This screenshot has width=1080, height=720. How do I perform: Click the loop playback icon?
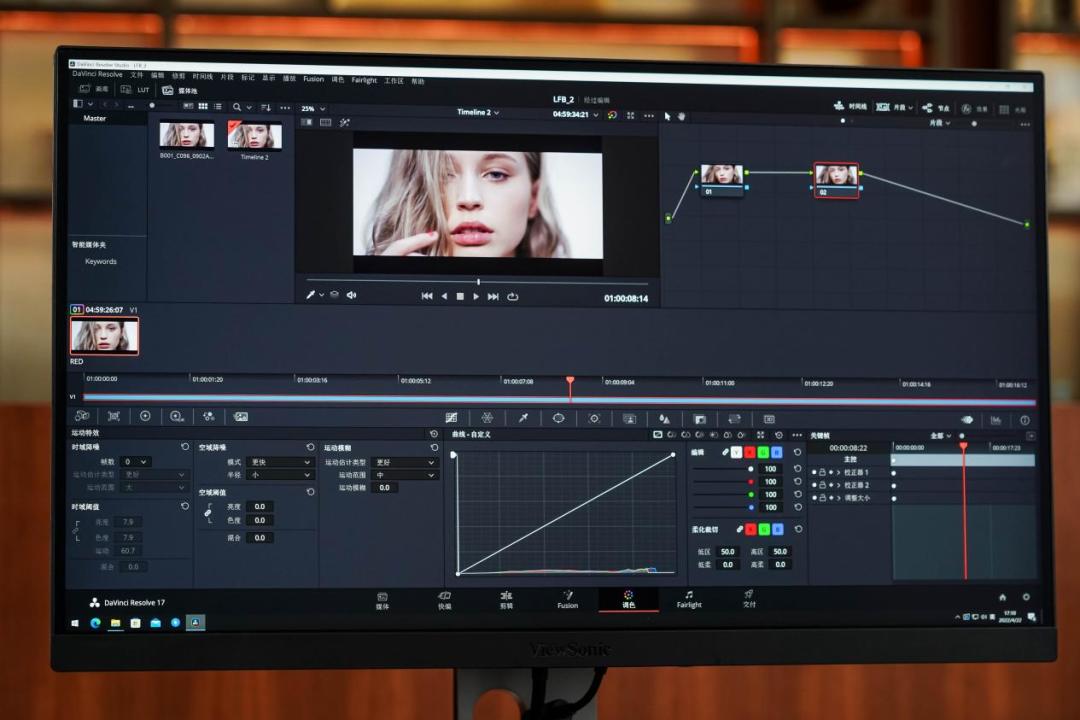pyautogui.click(x=512, y=297)
